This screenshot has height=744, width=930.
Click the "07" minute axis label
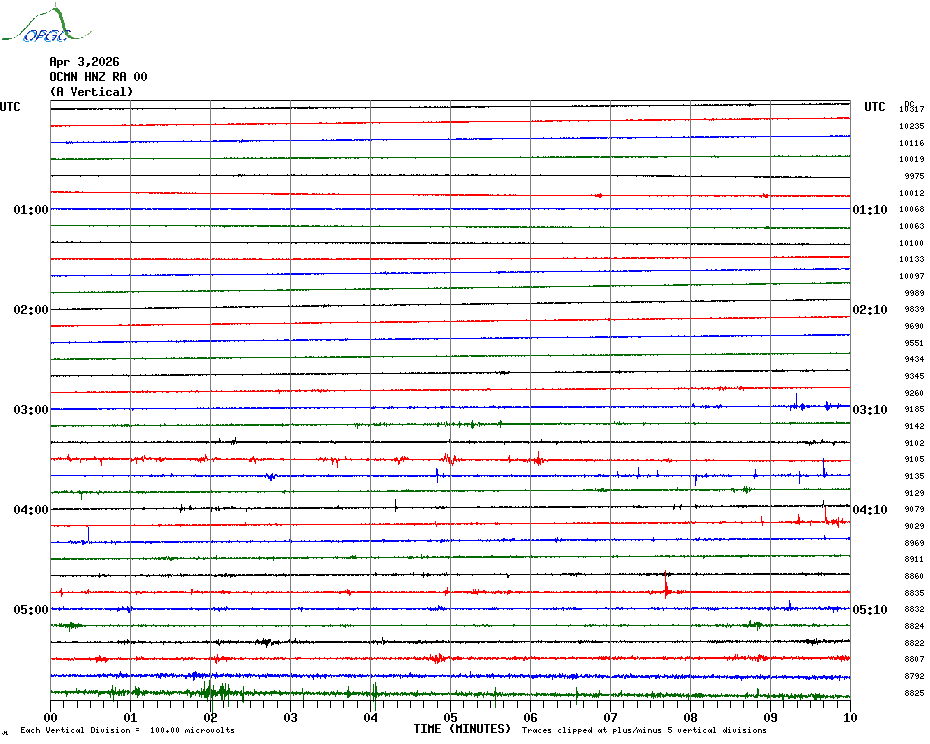click(x=610, y=717)
